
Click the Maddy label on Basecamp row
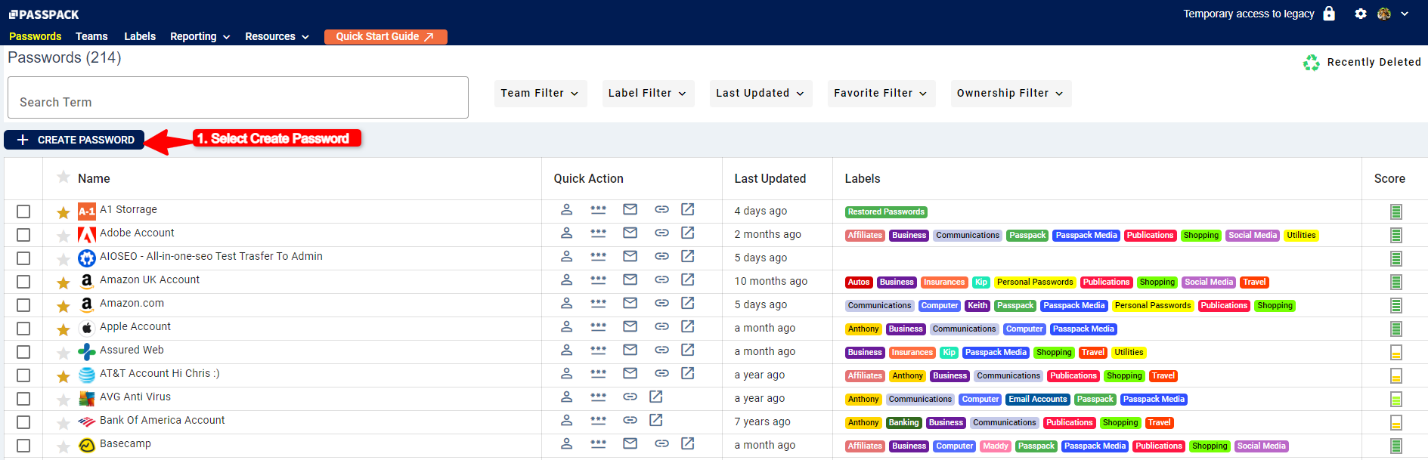(995, 446)
